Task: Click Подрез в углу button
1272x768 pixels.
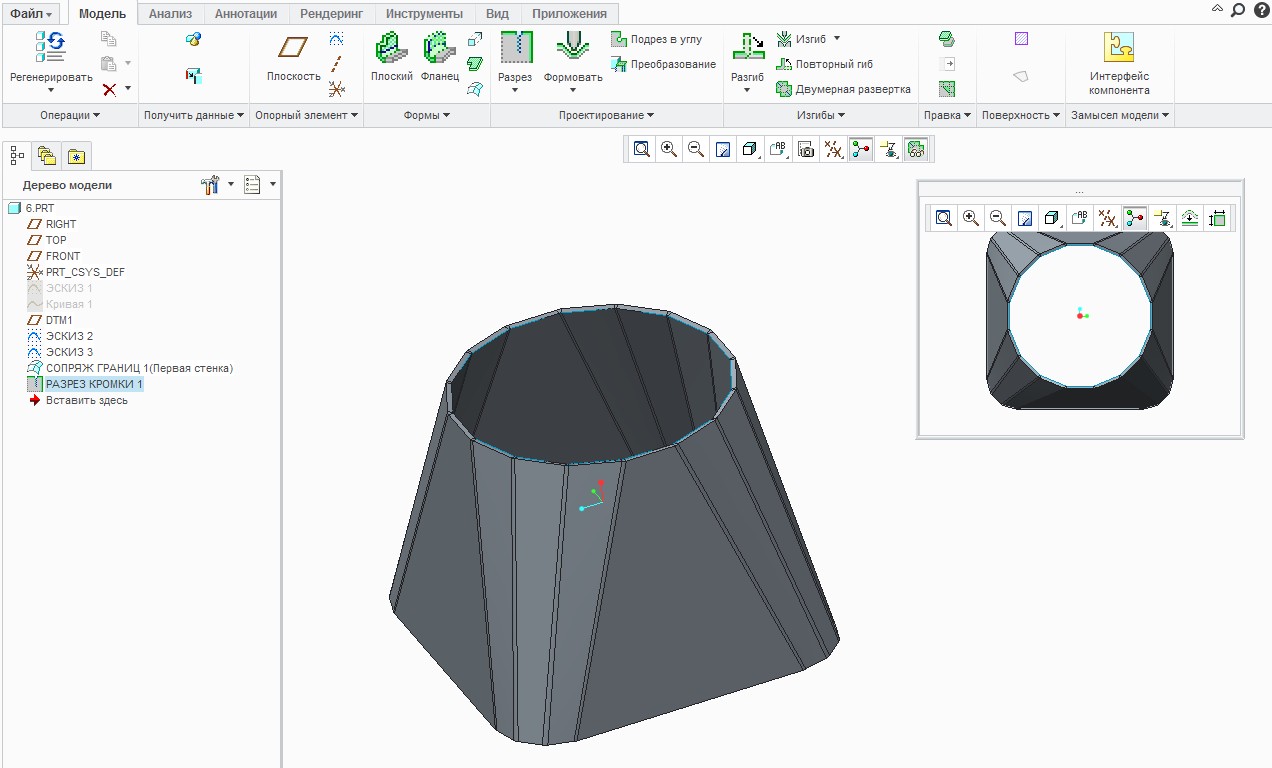Action: click(657, 39)
